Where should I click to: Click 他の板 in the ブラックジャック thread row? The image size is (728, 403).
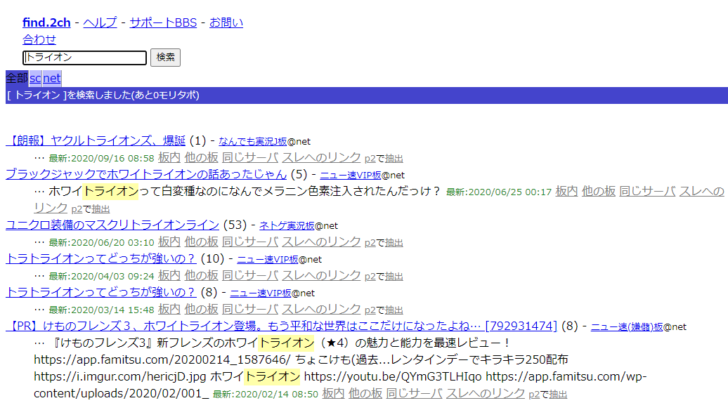(x=598, y=191)
